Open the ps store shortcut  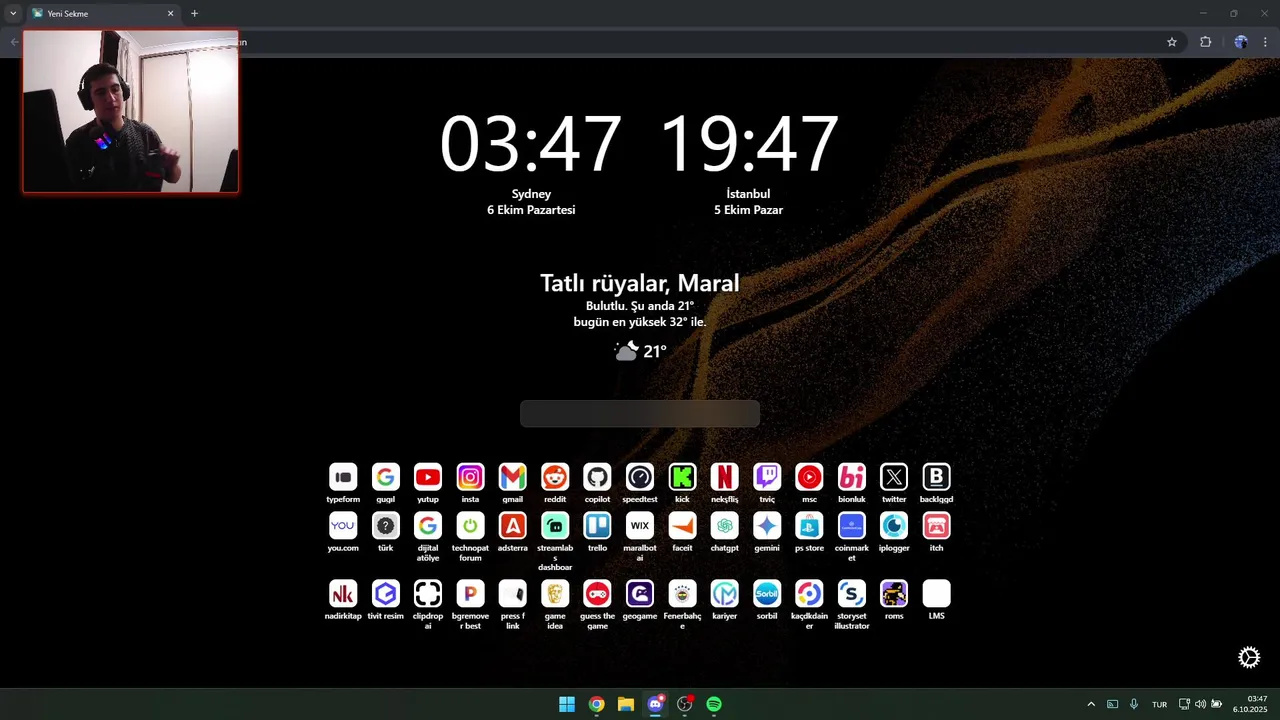(x=809, y=525)
